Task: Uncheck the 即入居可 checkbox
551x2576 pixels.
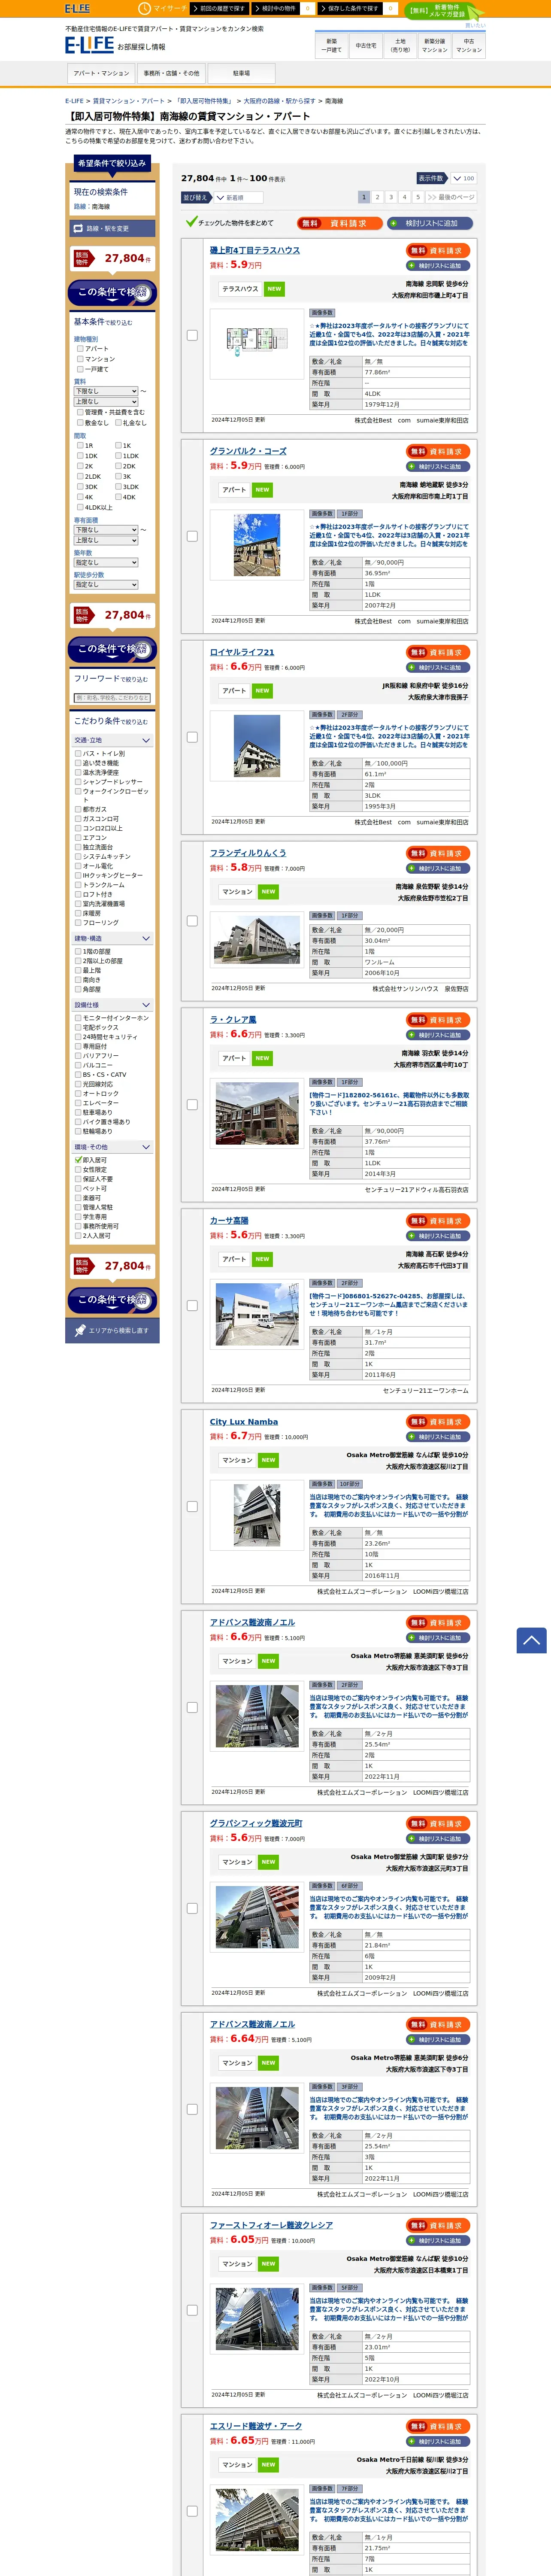Action: (x=79, y=1160)
